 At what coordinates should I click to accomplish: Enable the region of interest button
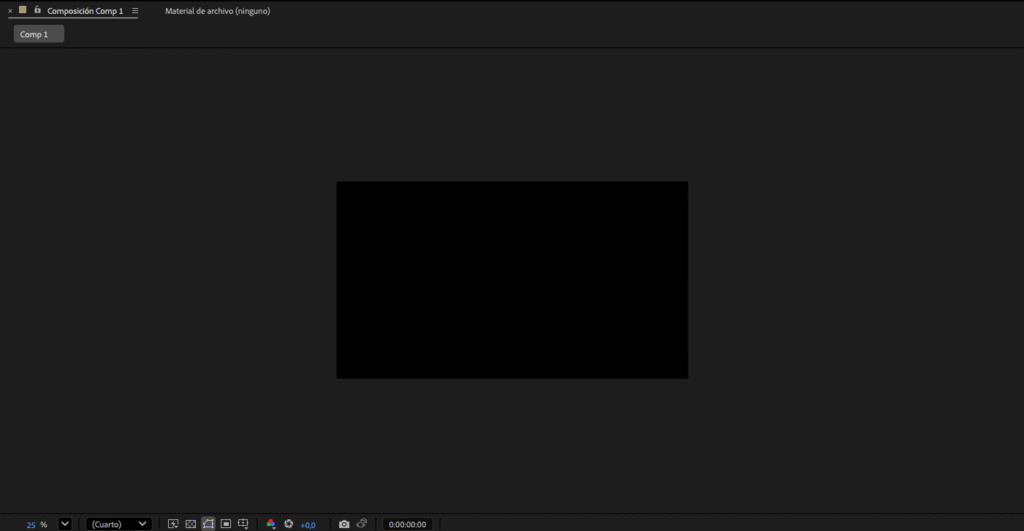click(226, 524)
